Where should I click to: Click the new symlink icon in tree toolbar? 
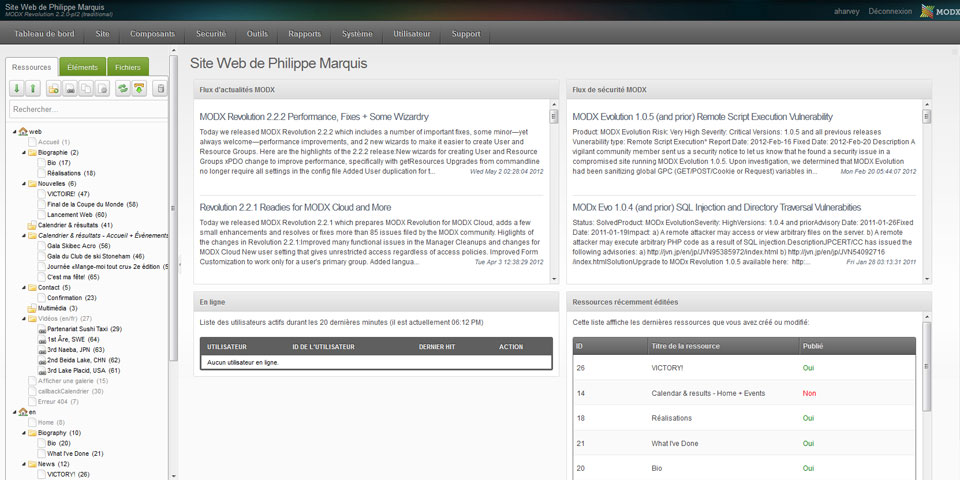click(86, 89)
